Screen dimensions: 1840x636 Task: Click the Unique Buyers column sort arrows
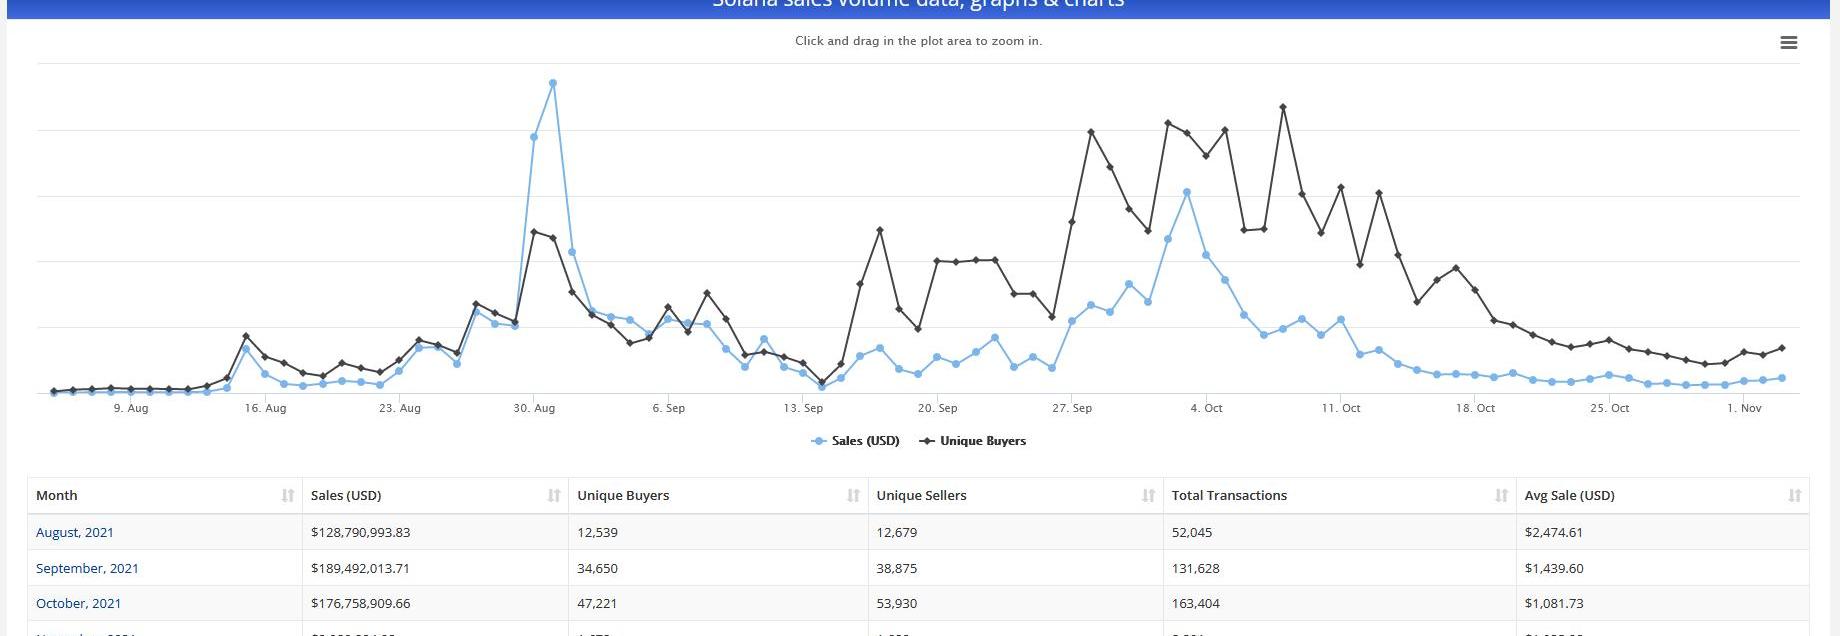[x=853, y=496]
